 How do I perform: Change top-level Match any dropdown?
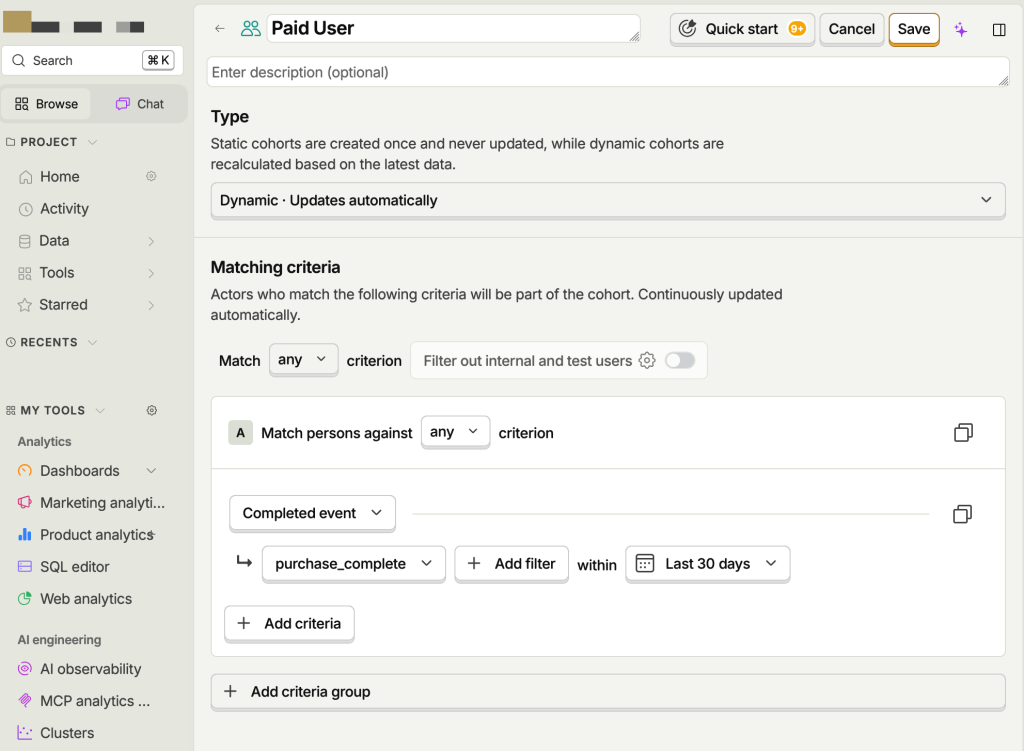[304, 360]
